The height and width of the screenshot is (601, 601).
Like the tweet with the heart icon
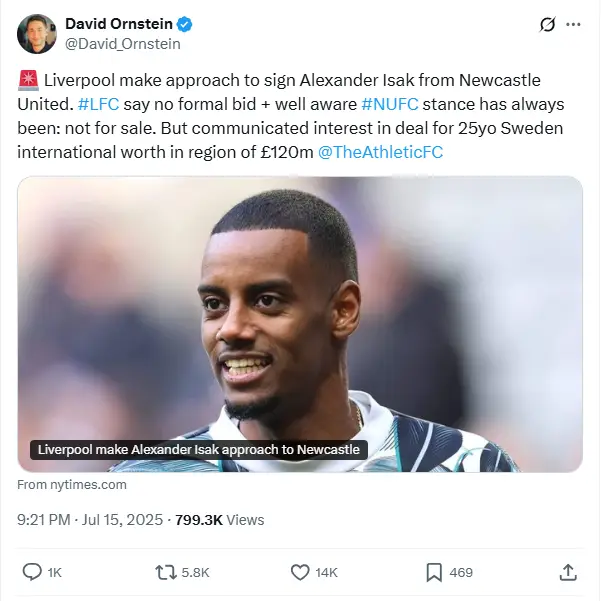pos(300,572)
